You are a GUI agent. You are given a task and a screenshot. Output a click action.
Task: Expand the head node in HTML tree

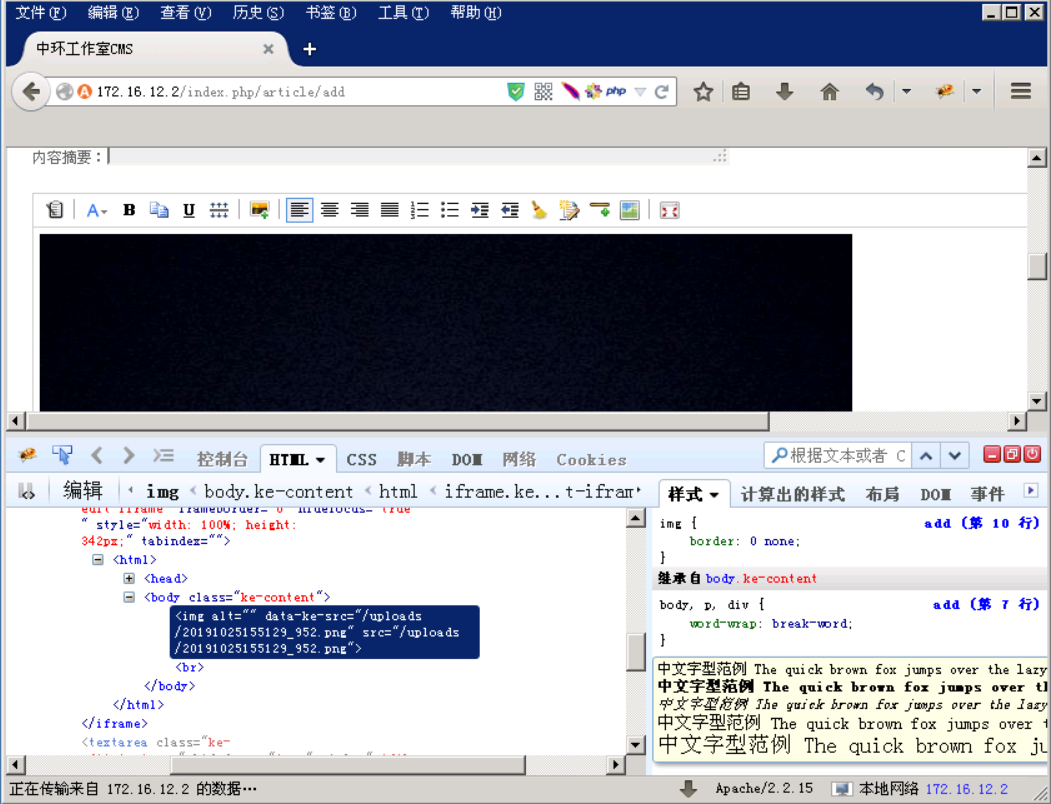click(129, 579)
